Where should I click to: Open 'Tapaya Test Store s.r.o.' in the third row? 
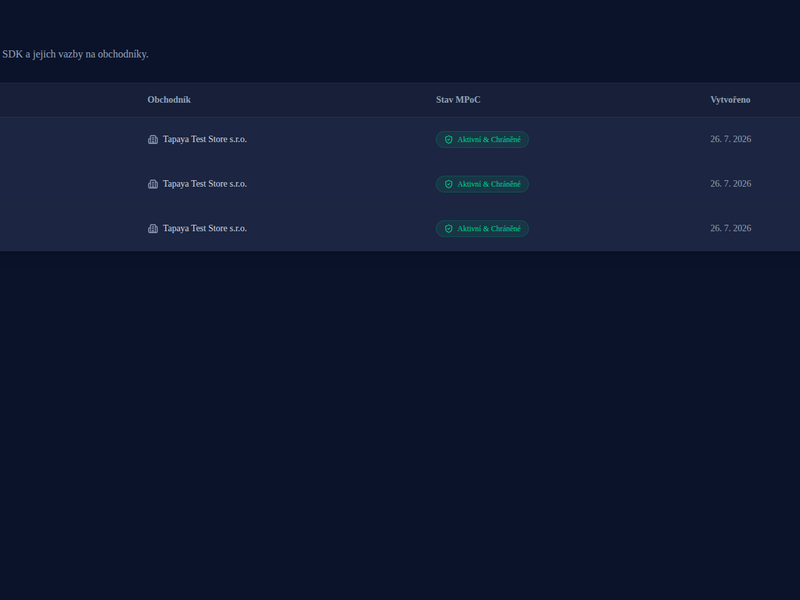coord(205,229)
